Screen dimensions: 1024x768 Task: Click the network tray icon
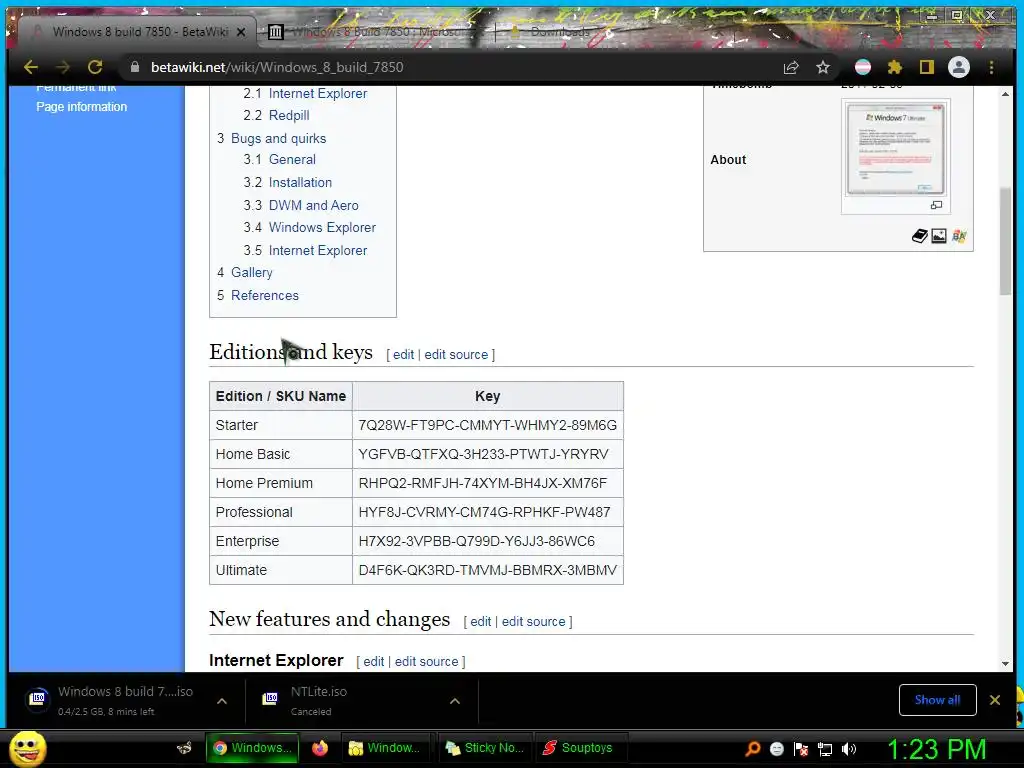[x=825, y=749]
